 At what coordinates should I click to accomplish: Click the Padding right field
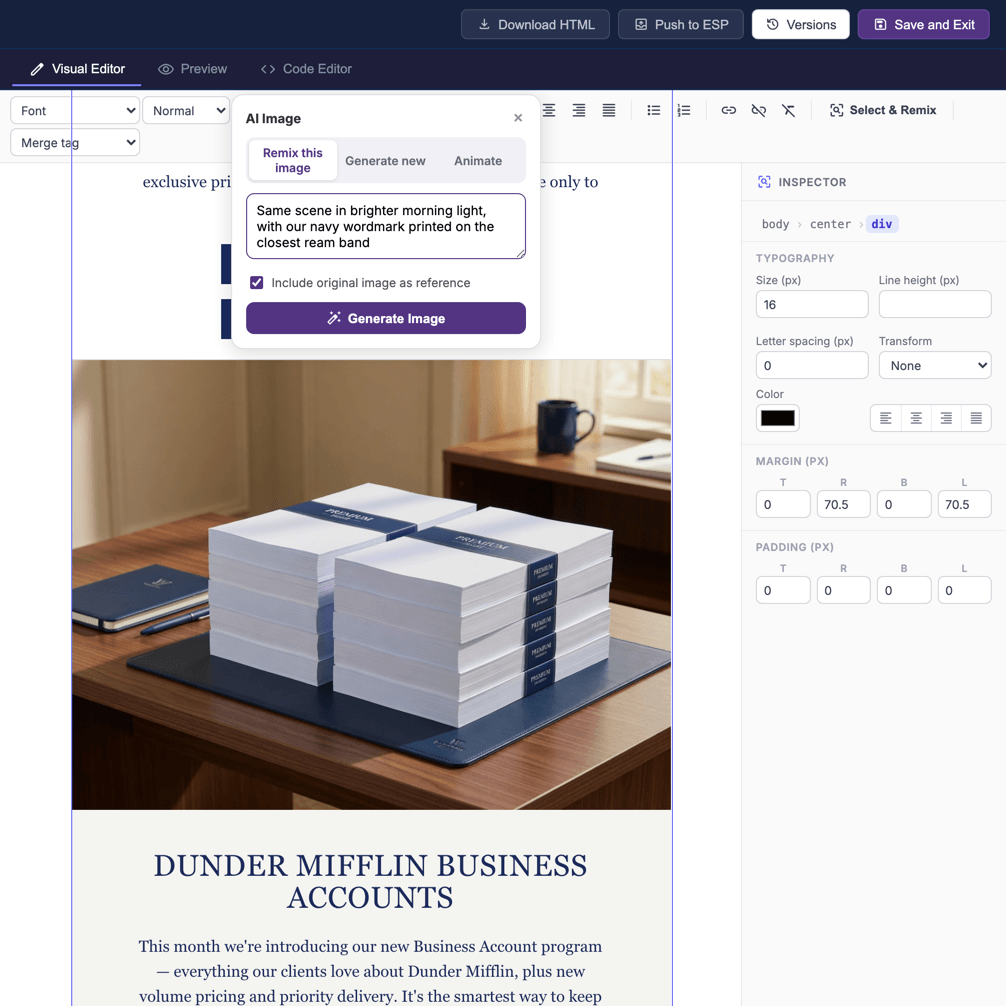pyautogui.click(x=844, y=590)
